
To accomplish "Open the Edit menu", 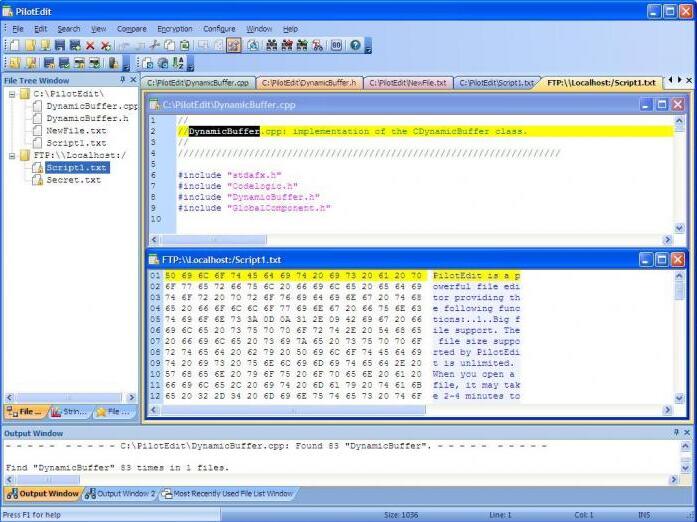I will pos(40,29).
